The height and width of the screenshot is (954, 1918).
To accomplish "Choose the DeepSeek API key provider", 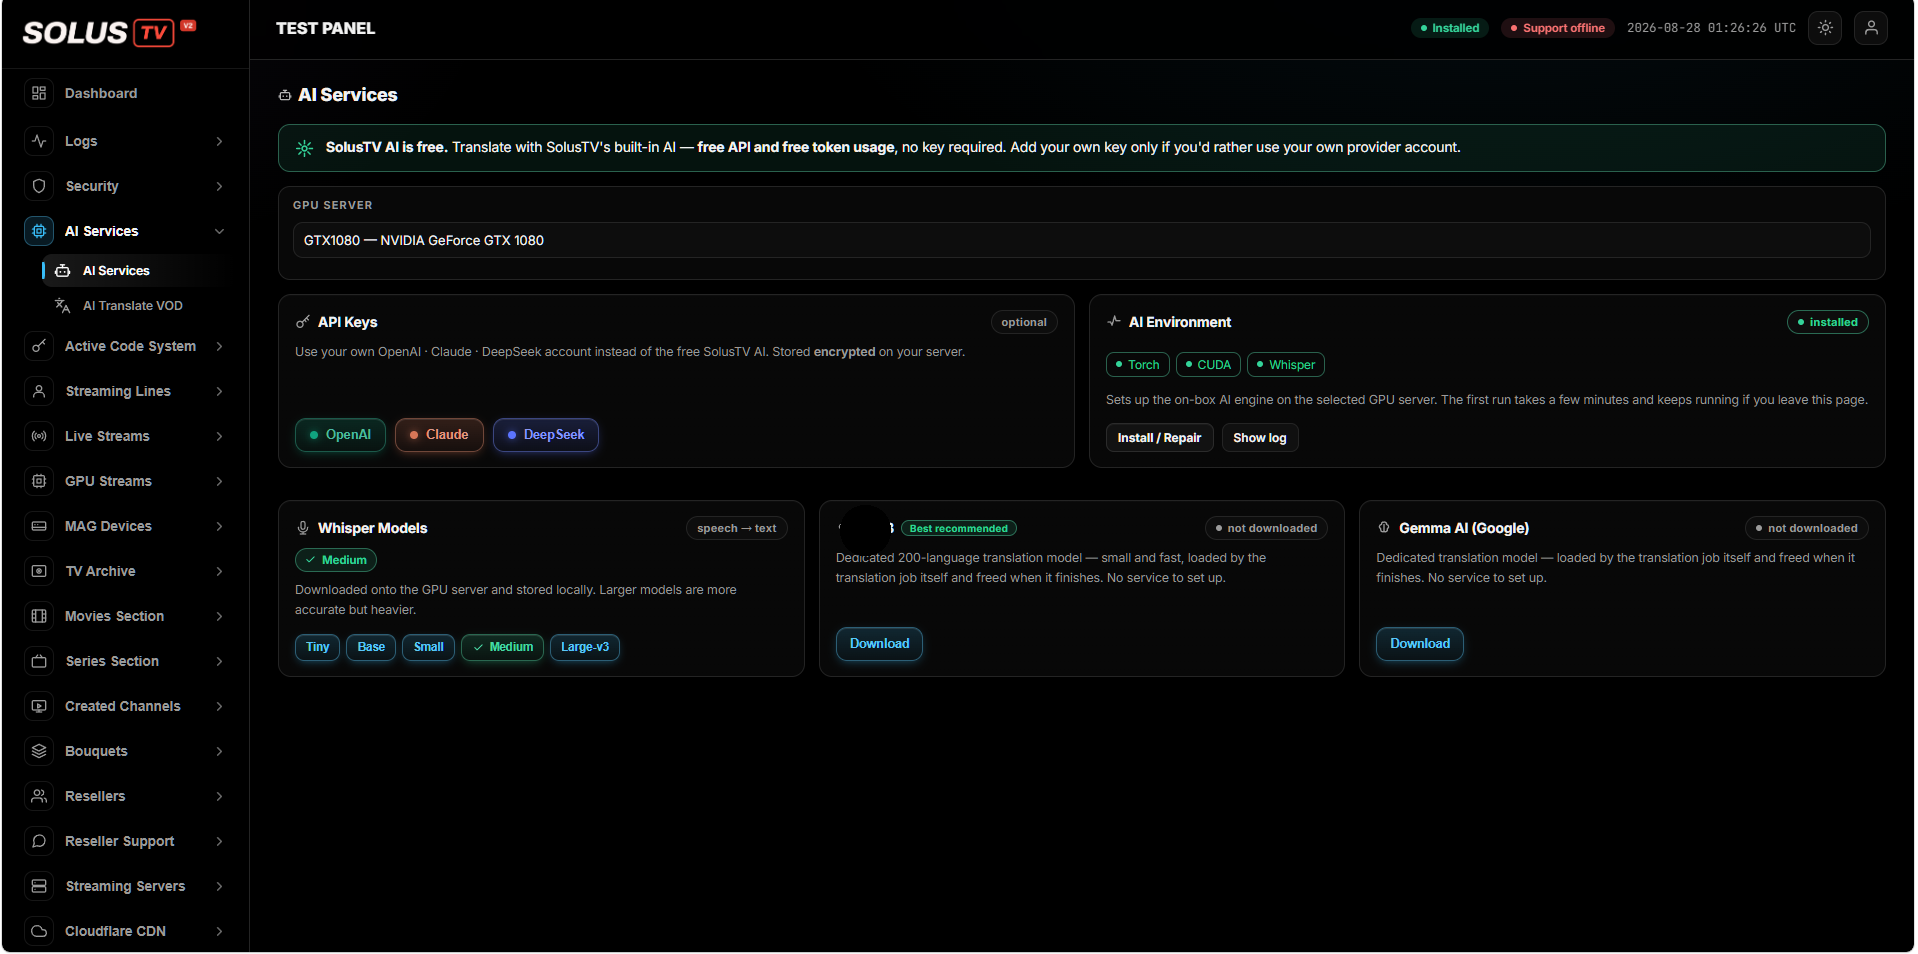I will click(x=546, y=435).
